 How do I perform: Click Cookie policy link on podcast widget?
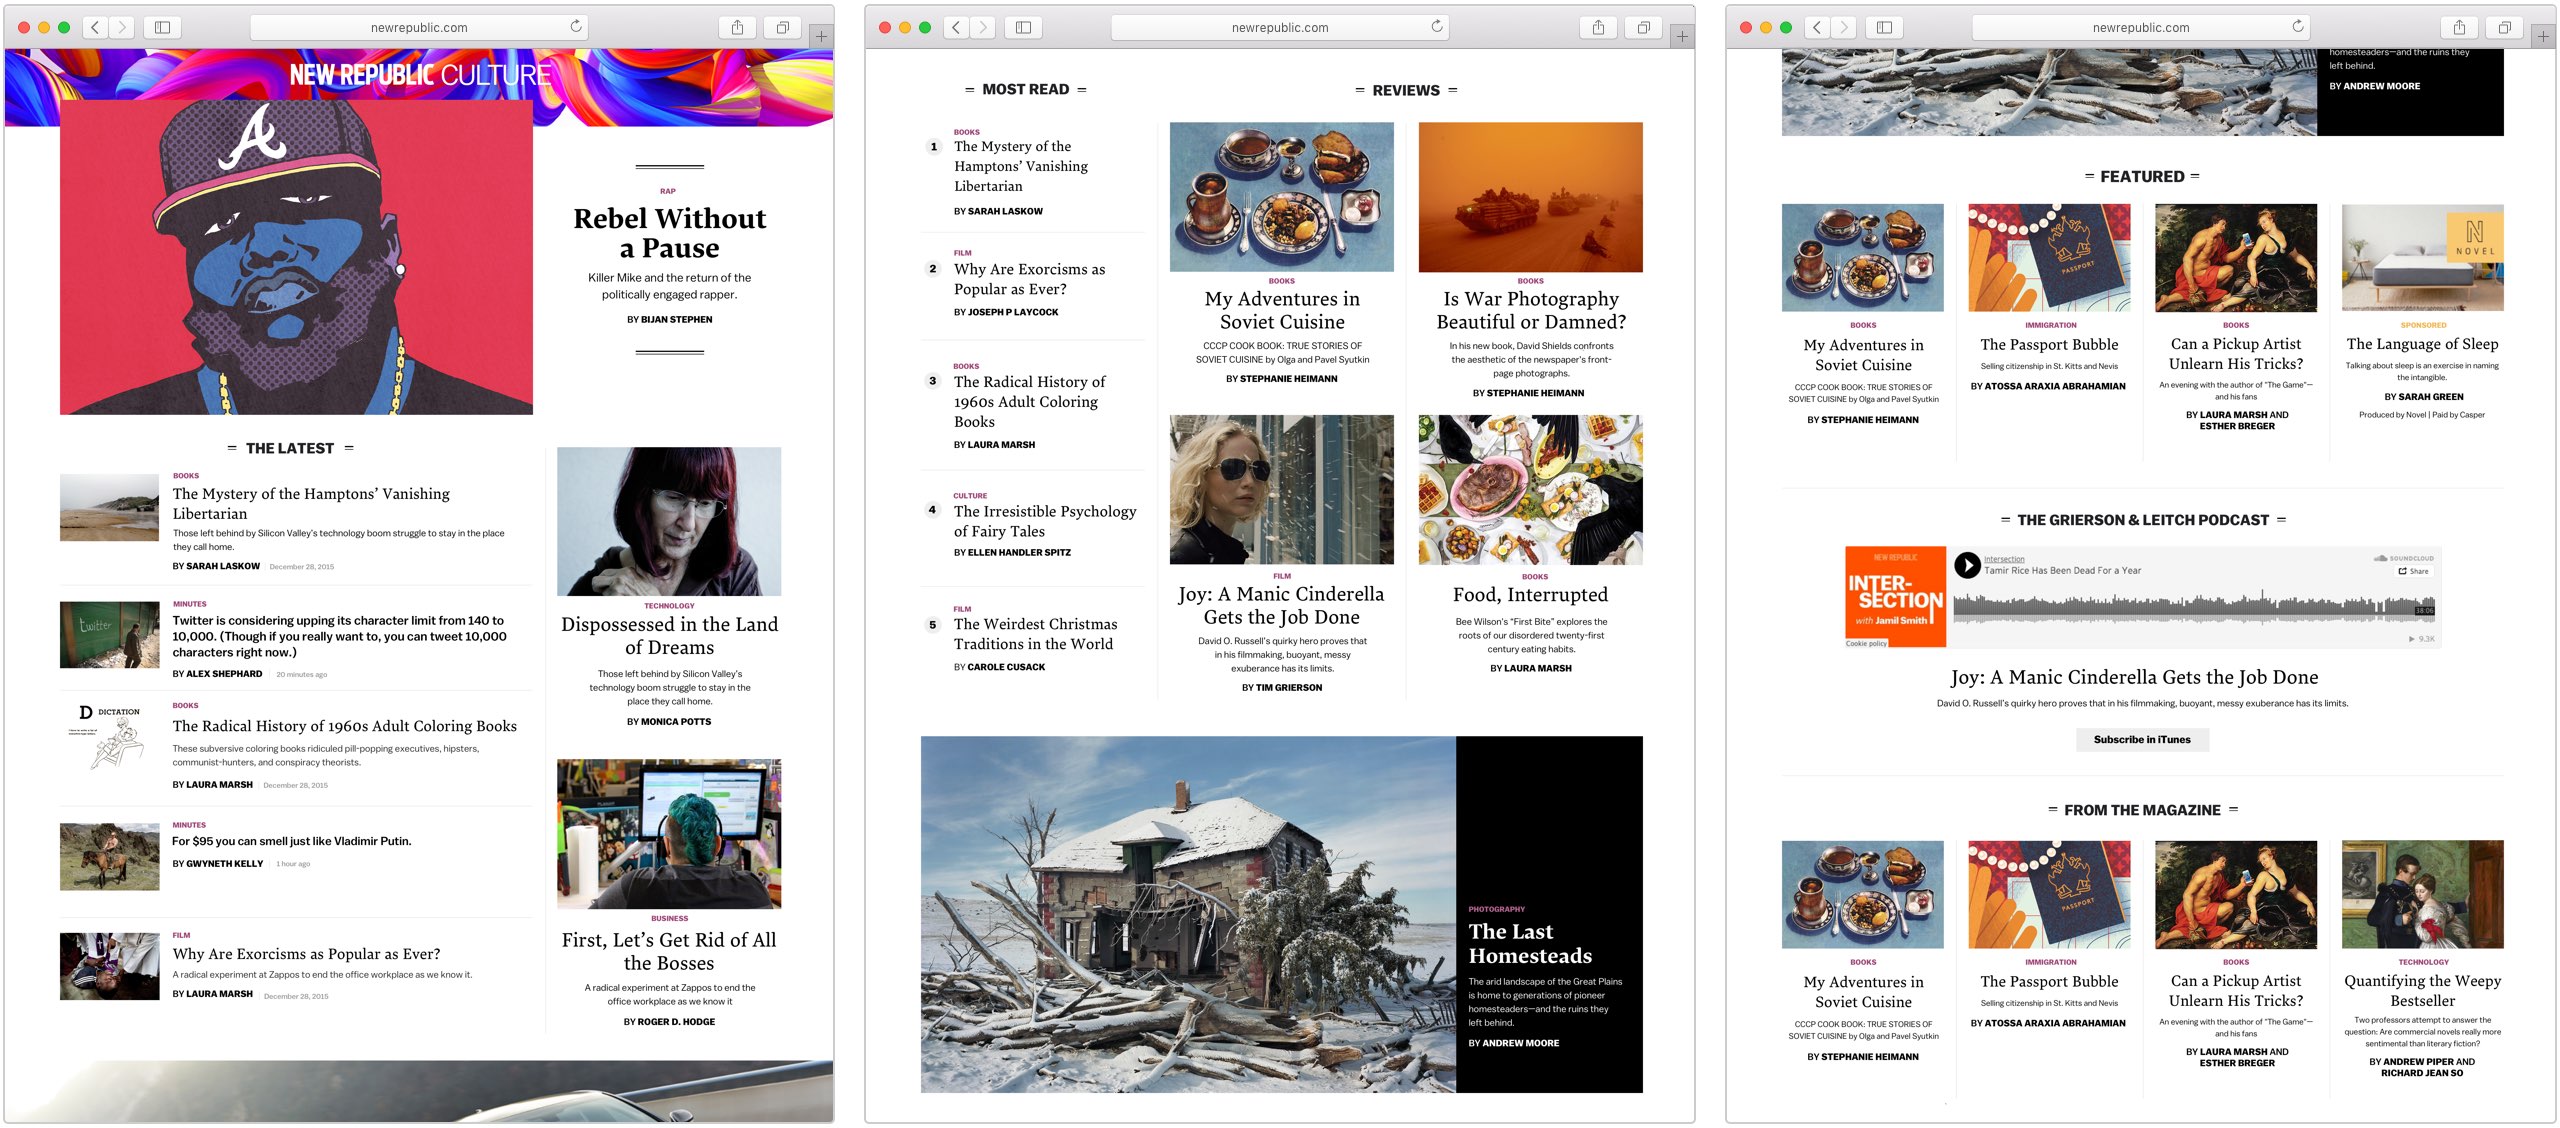pos(1866,643)
